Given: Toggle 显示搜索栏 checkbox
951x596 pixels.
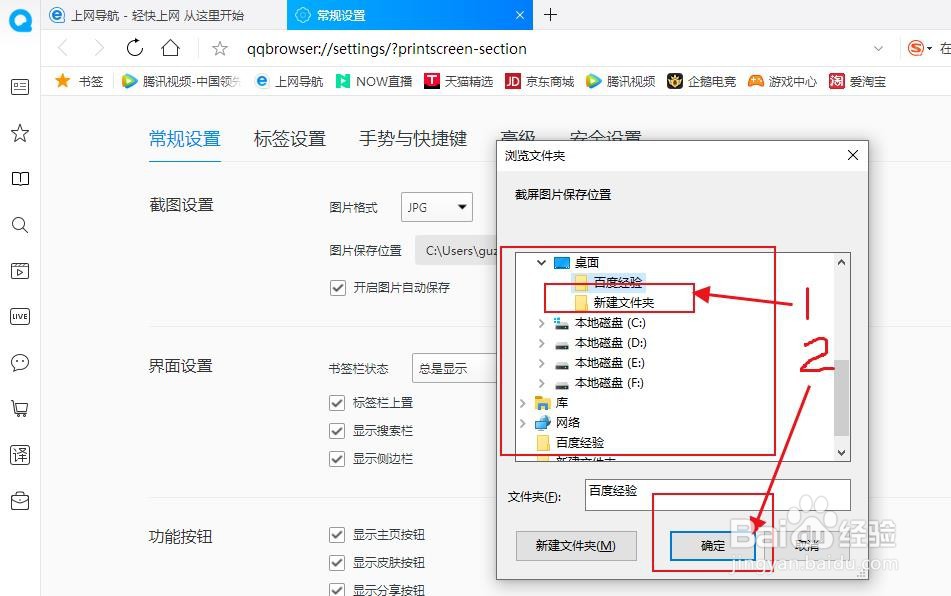Looking at the screenshot, I should [337, 430].
